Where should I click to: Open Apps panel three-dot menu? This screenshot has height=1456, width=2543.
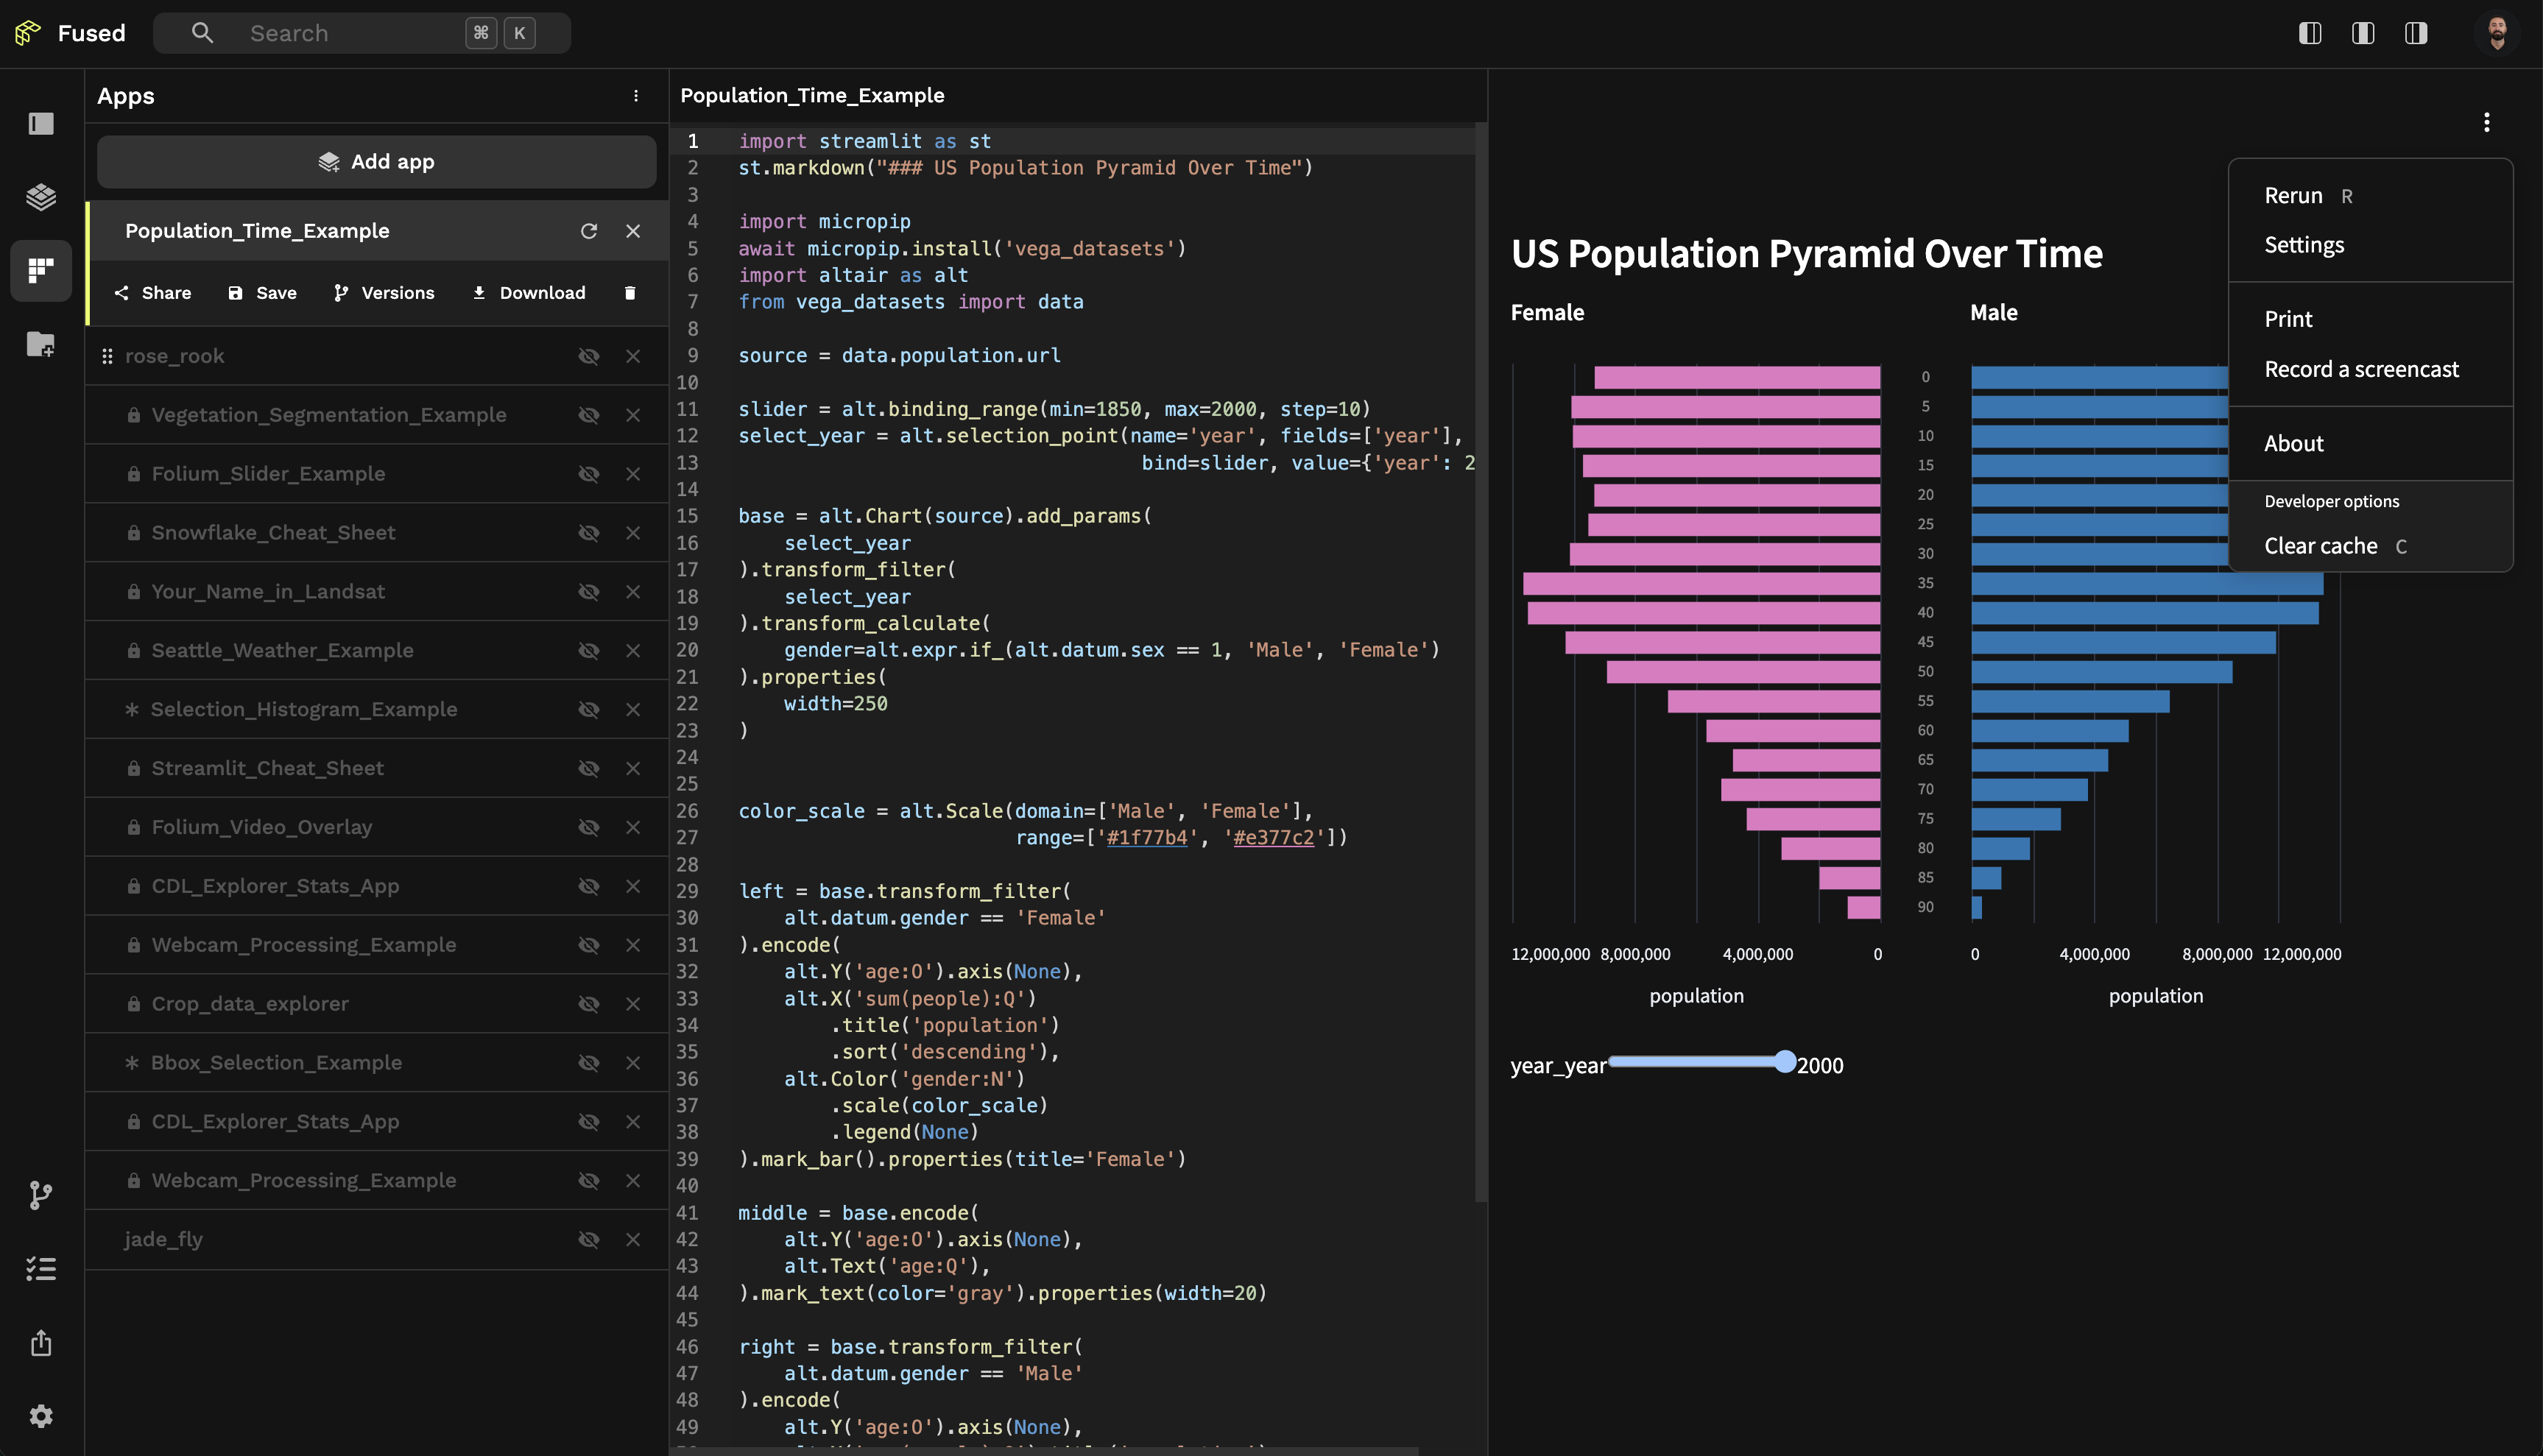tap(636, 96)
